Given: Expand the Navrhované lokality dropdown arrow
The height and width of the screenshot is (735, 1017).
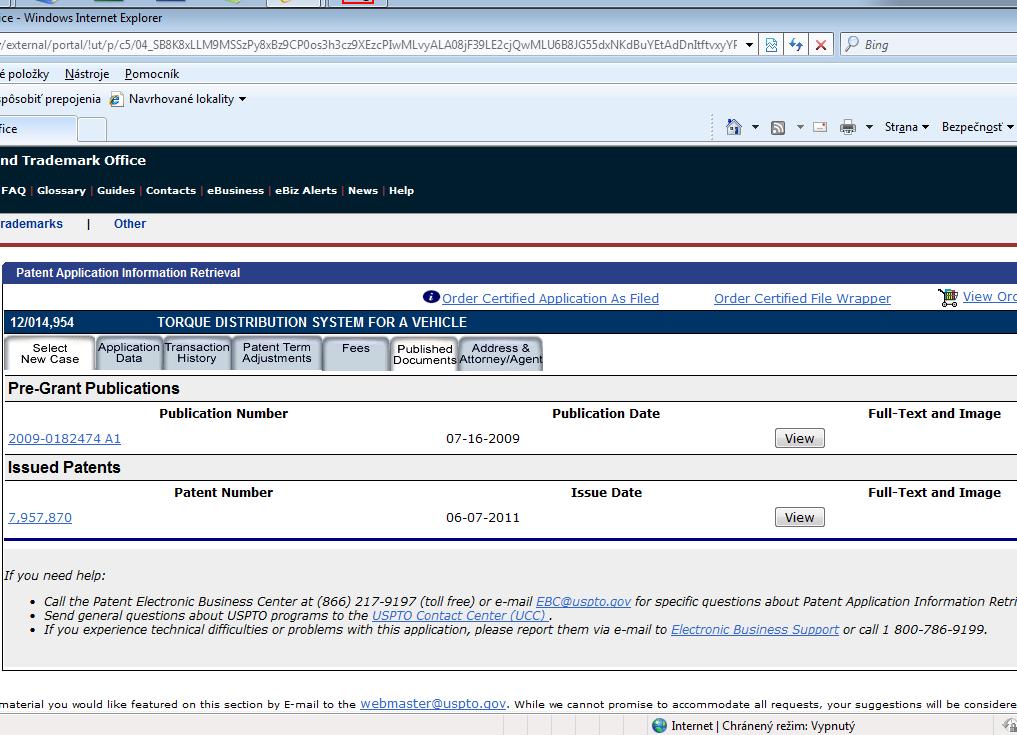Looking at the screenshot, I should tap(243, 99).
